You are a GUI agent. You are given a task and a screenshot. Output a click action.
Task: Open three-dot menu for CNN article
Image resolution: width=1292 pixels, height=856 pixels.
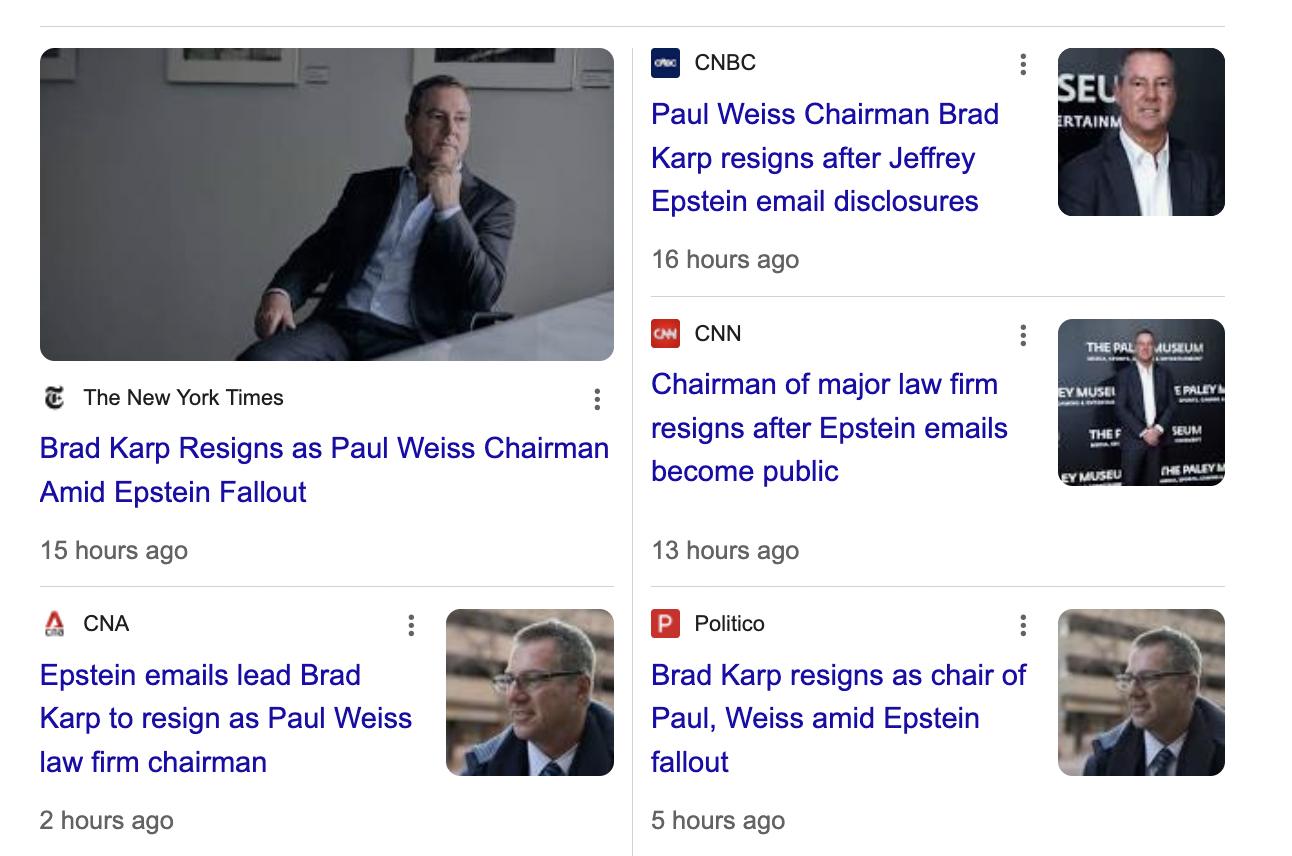(x=1022, y=336)
